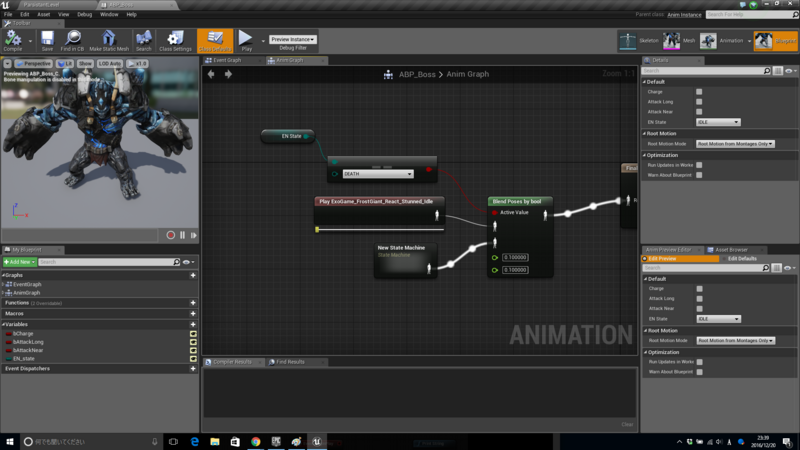The height and width of the screenshot is (450, 800).
Task: Add a new Graph with plus icon
Action: (193, 276)
